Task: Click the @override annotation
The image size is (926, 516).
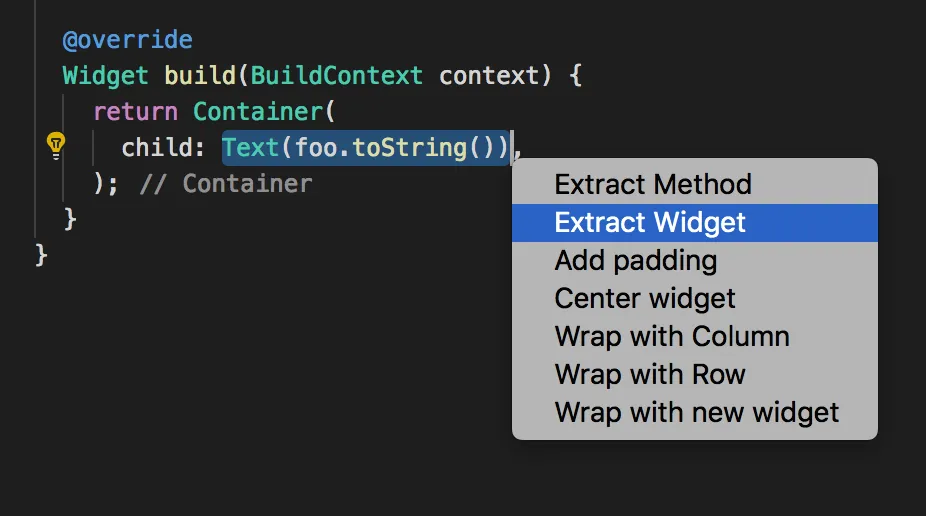Action: click(127, 41)
